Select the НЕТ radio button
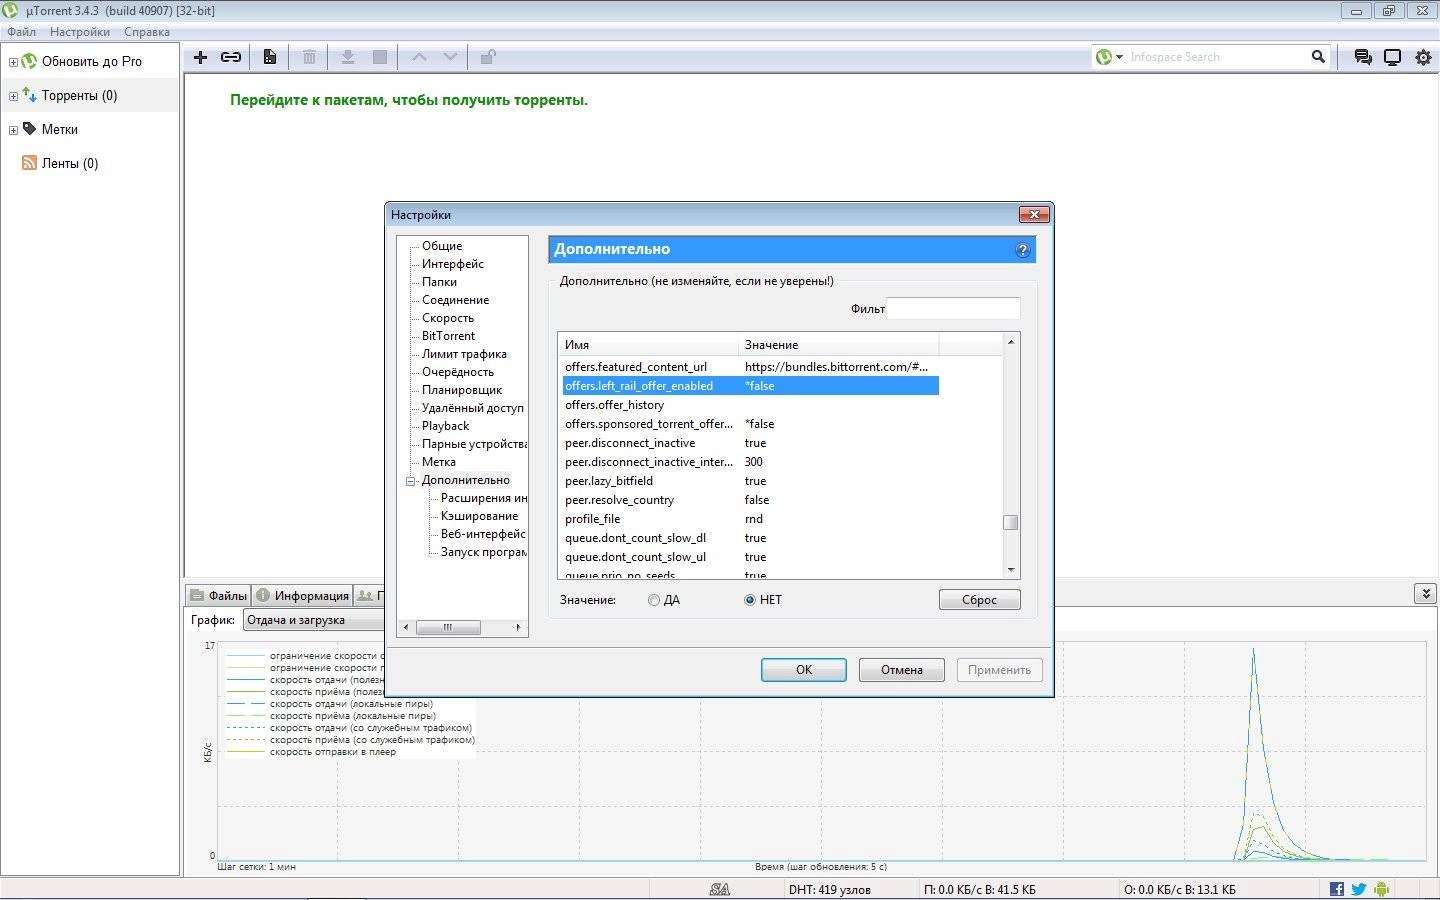Image resolution: width=1440 pixels, height=900 pixels. click(749, 599)
